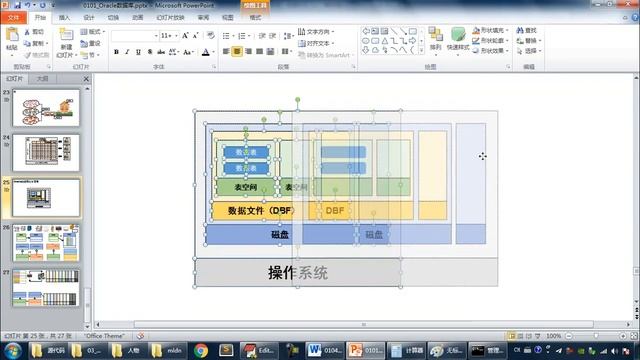Click the Undo icon in quick access toolbar
This screenshot has width=640, height=360.
(28, 5)
